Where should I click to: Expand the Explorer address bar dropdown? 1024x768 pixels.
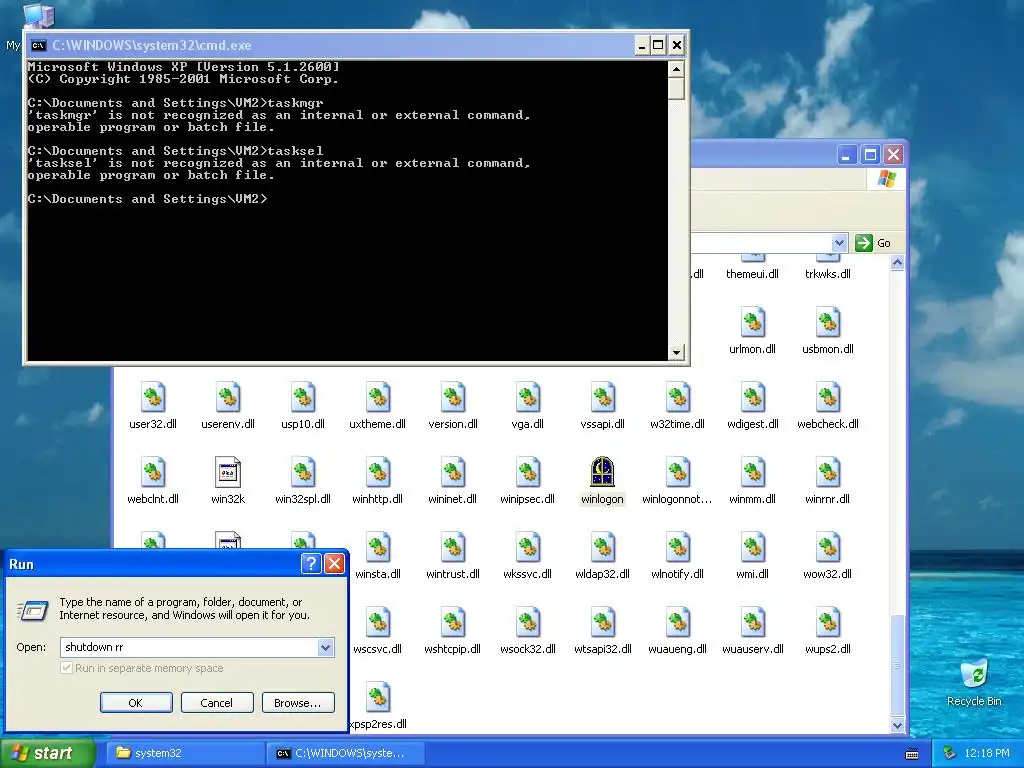click(x=839, y=243)
